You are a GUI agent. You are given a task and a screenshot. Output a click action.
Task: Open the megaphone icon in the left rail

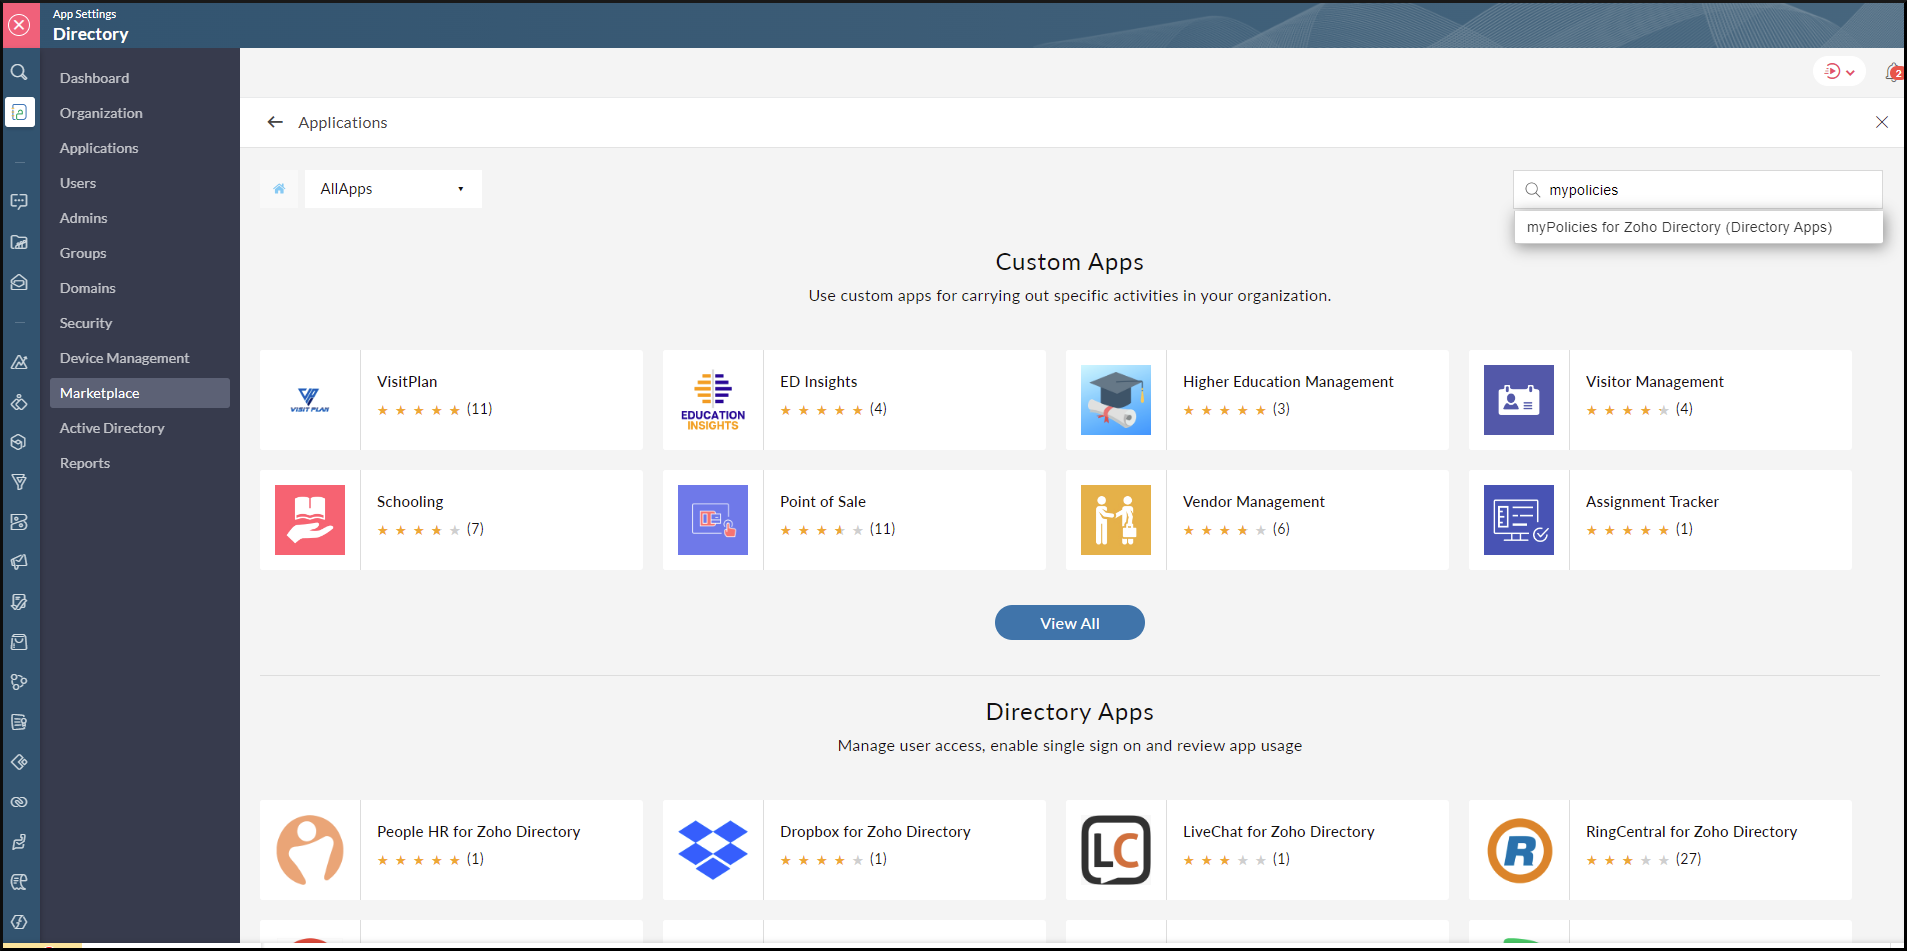pyautogui.click(x=19, y=562)
